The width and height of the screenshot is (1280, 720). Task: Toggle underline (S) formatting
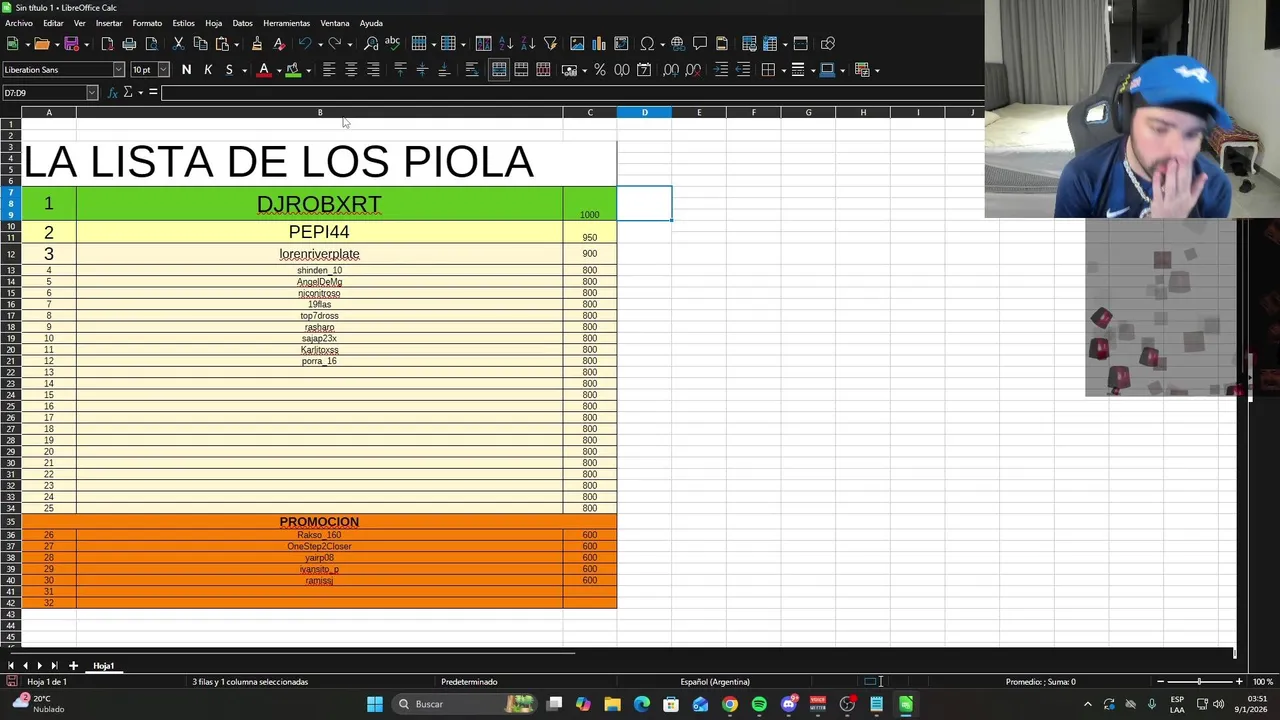[x=229, y=70]
